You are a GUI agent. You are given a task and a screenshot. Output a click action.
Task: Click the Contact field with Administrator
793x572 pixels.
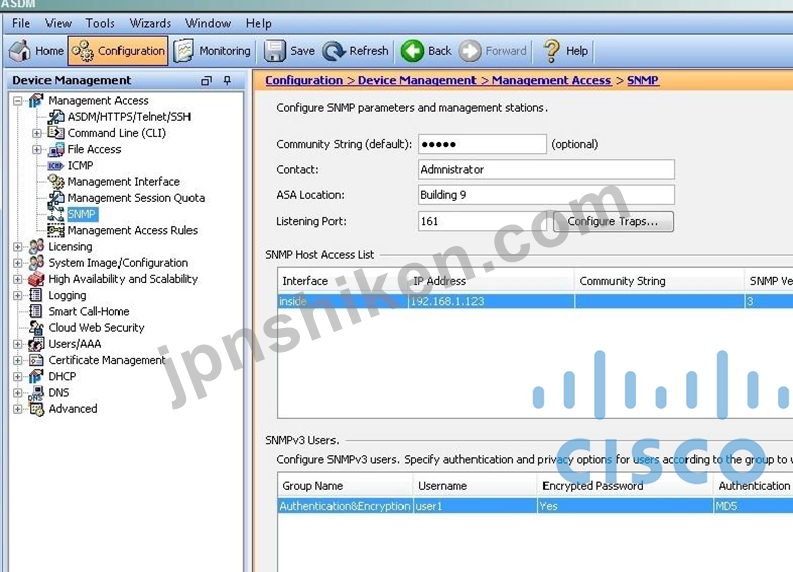coord(546,169)
